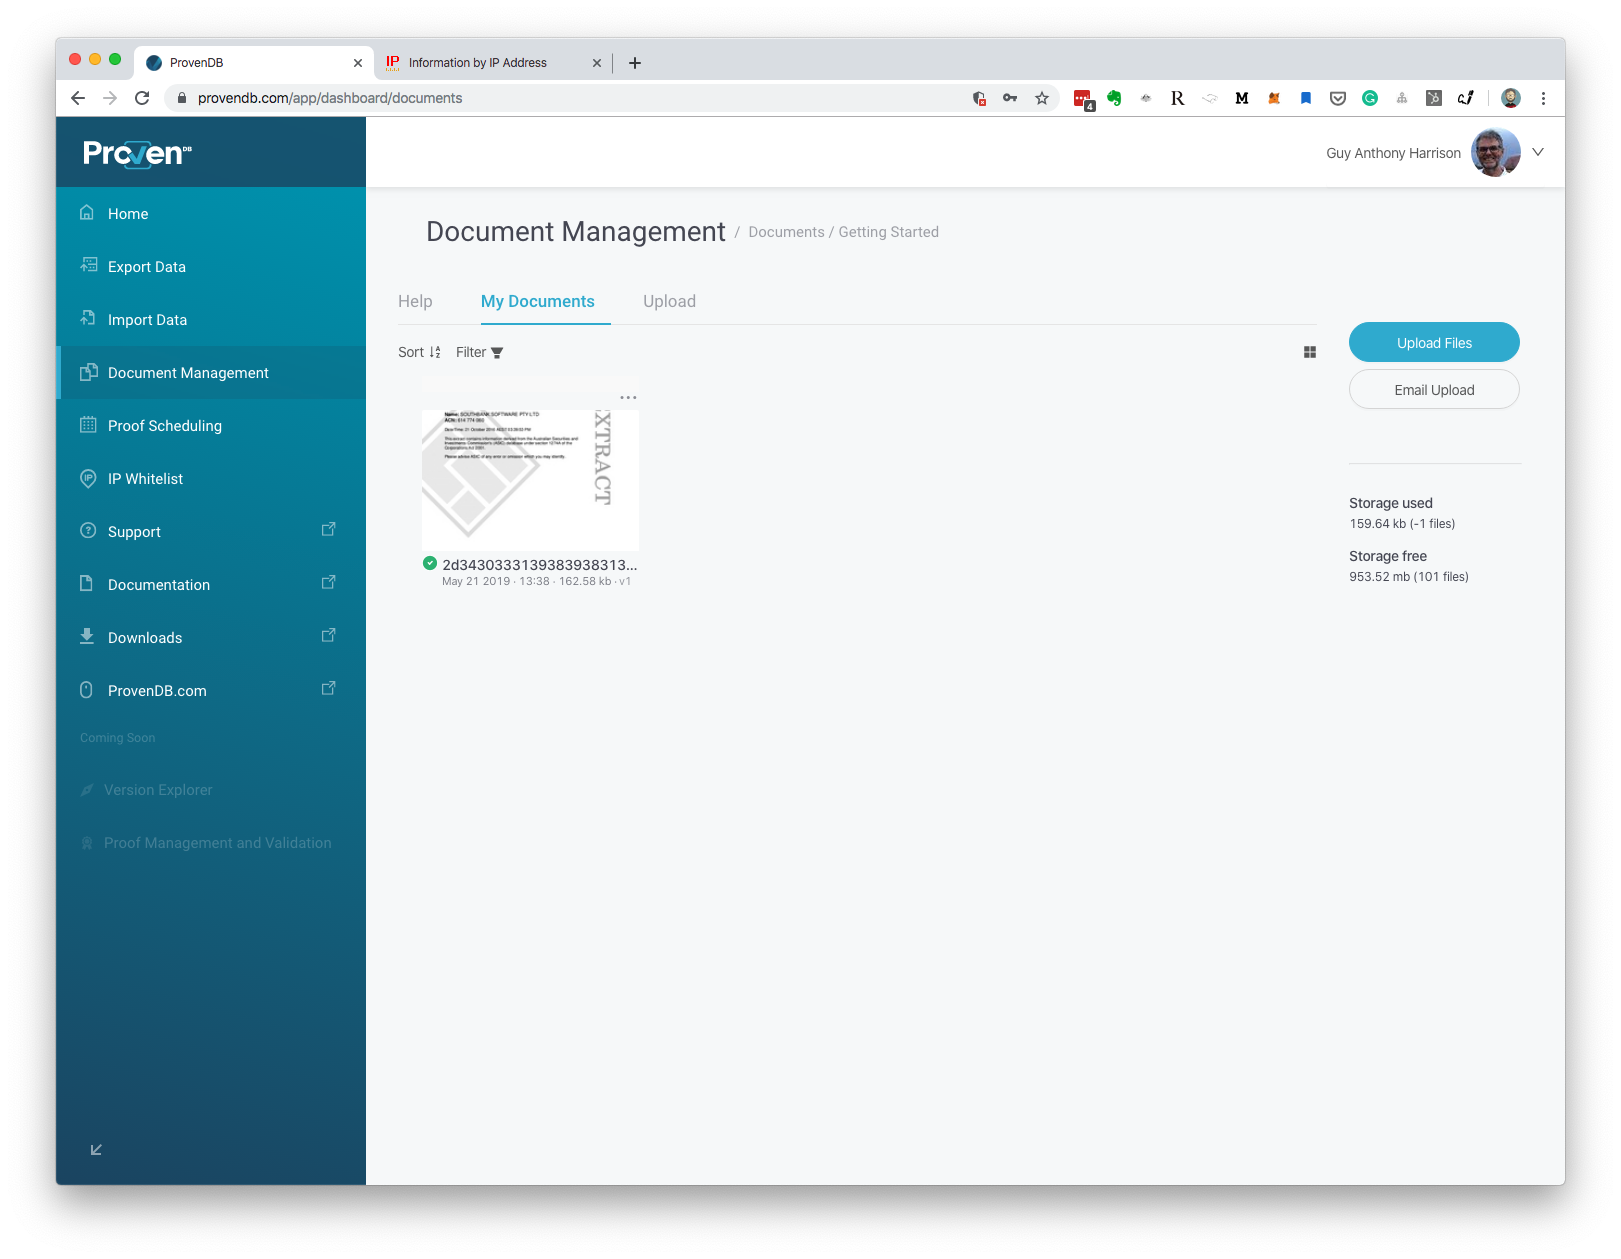Open the Sort options
This screenshot has width=1621, height=1259.
coord(419,352)
